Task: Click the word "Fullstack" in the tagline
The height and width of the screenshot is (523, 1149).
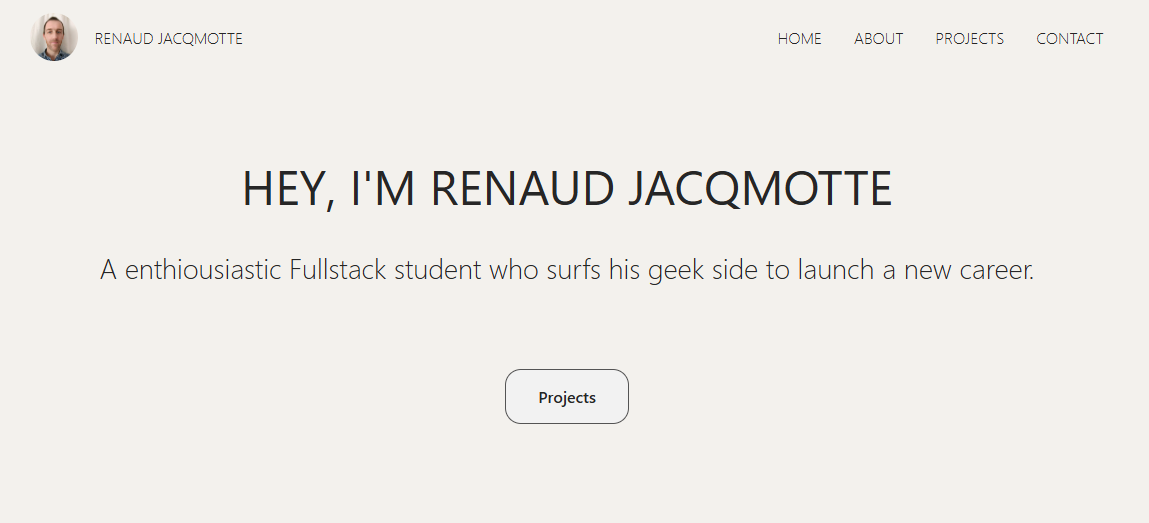Action: [337, 270]
